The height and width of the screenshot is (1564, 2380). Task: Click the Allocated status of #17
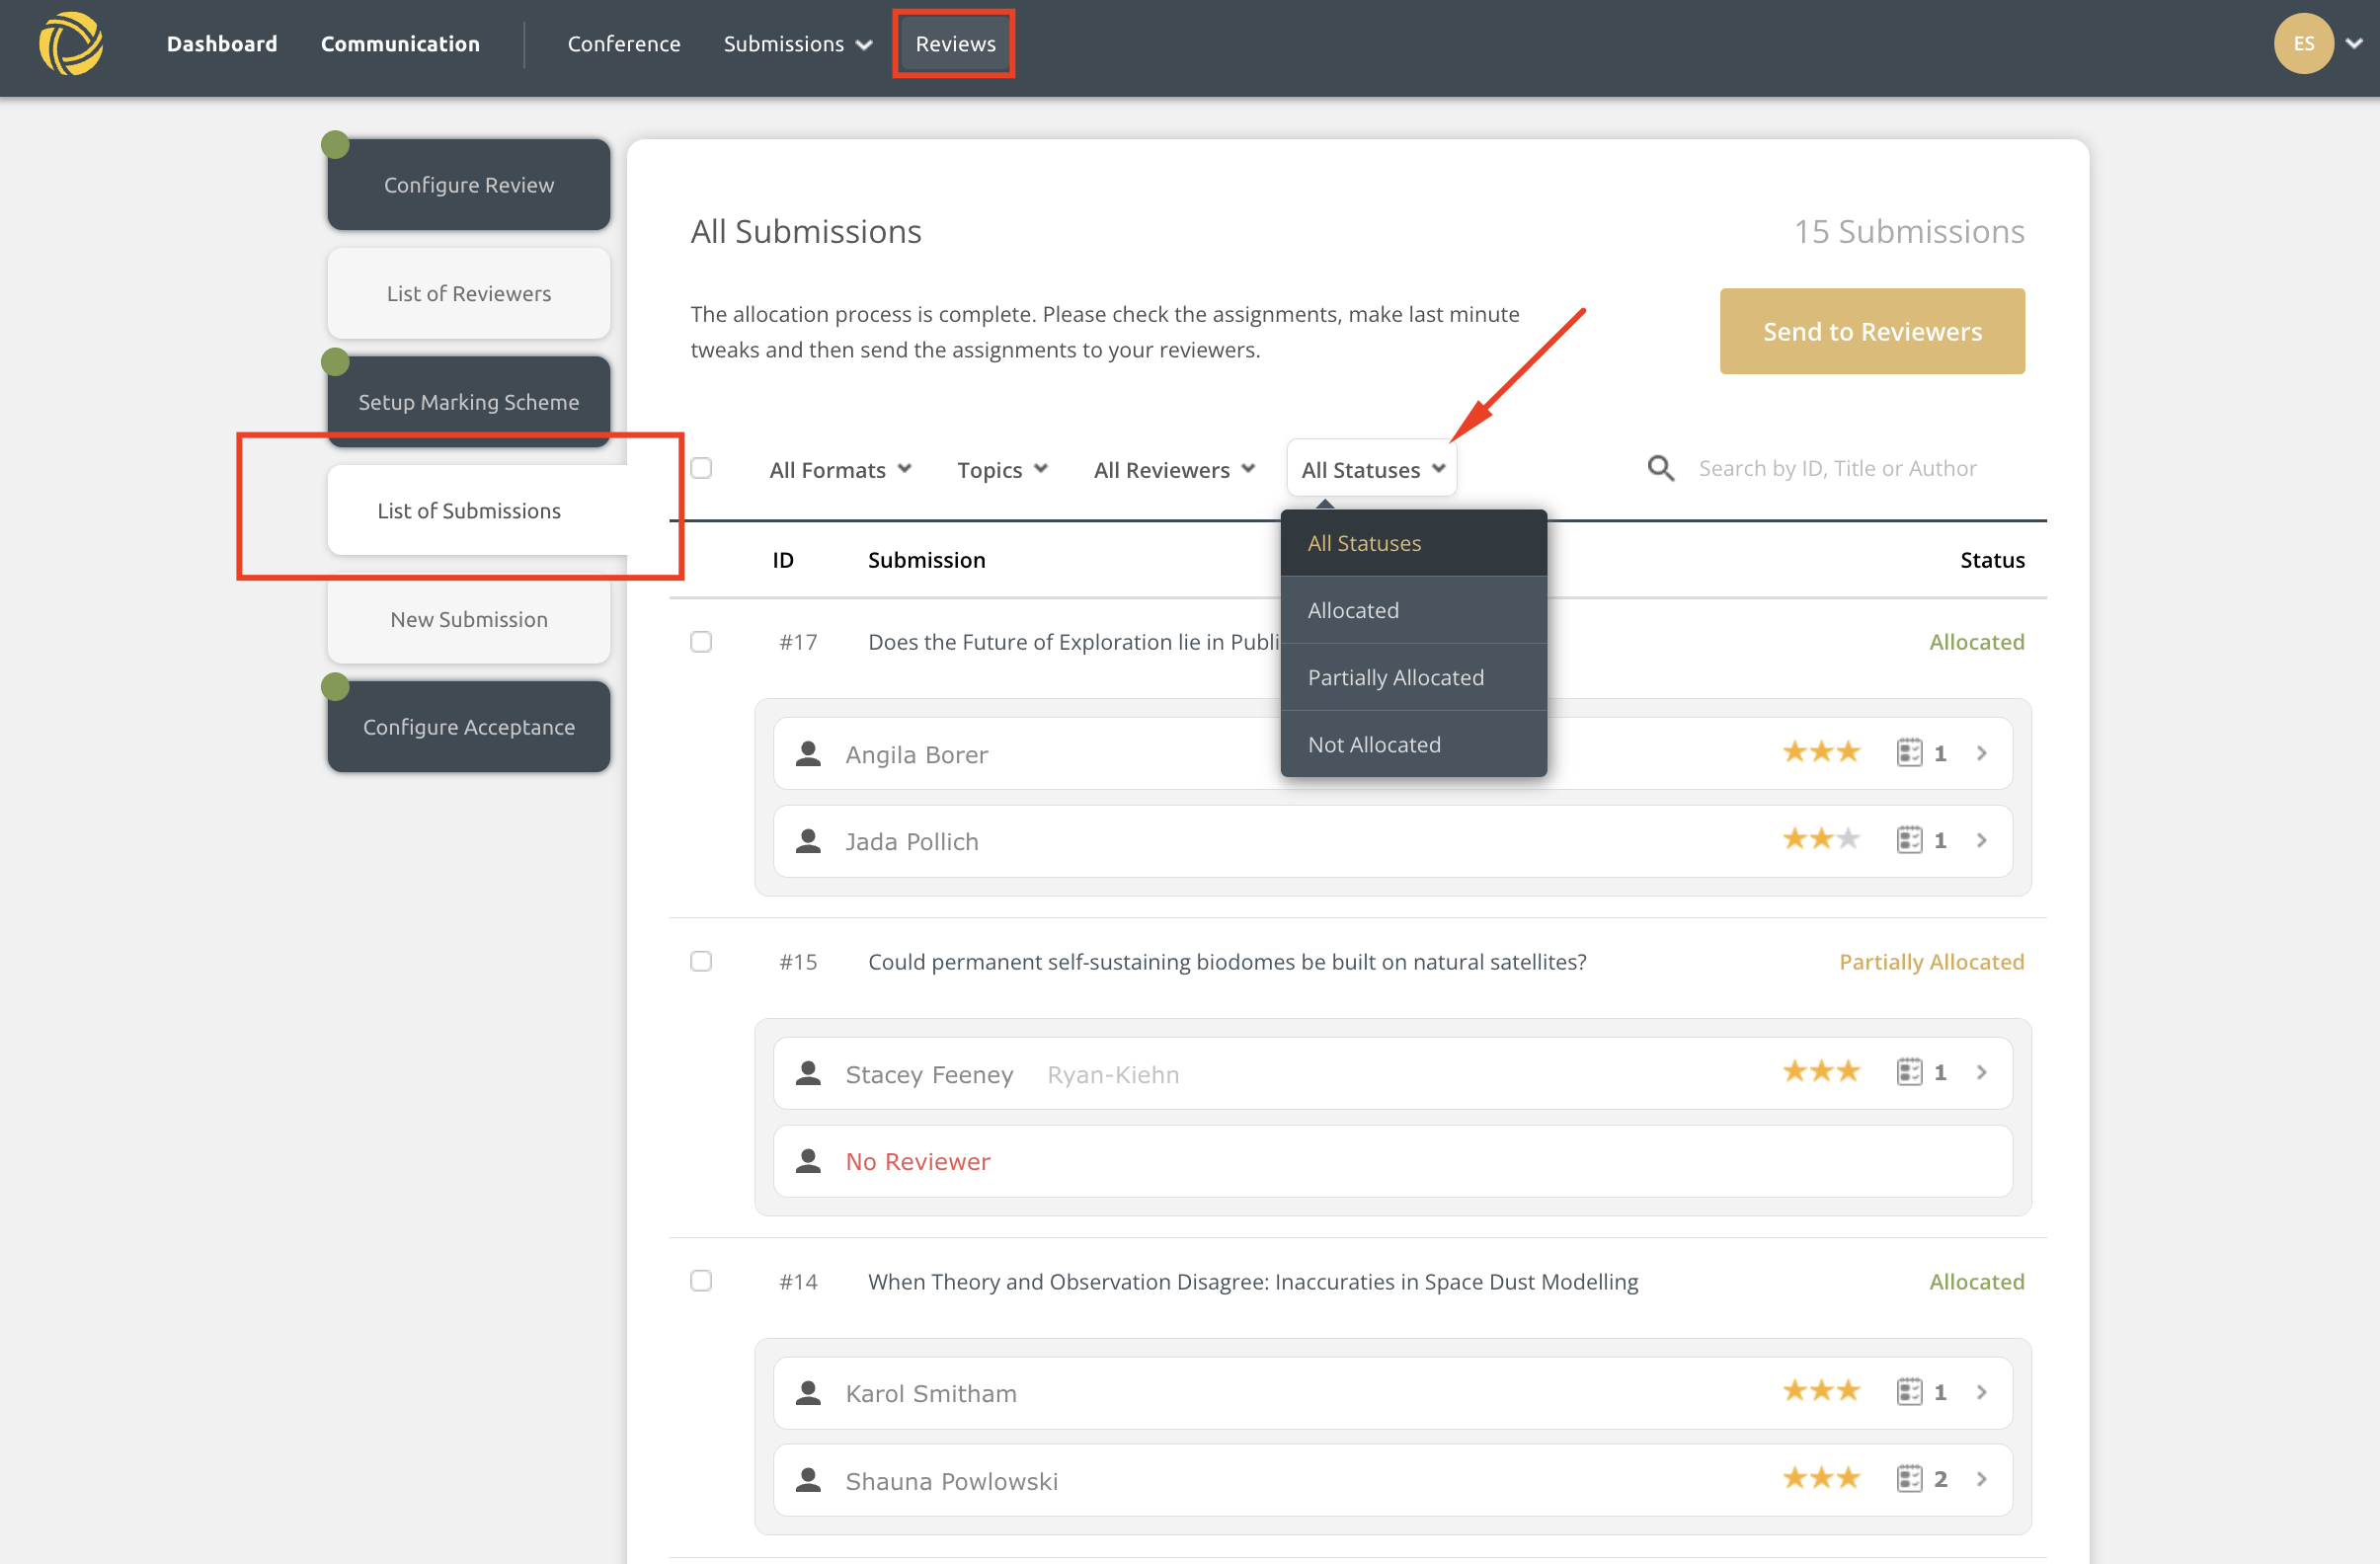[1976, 642]
